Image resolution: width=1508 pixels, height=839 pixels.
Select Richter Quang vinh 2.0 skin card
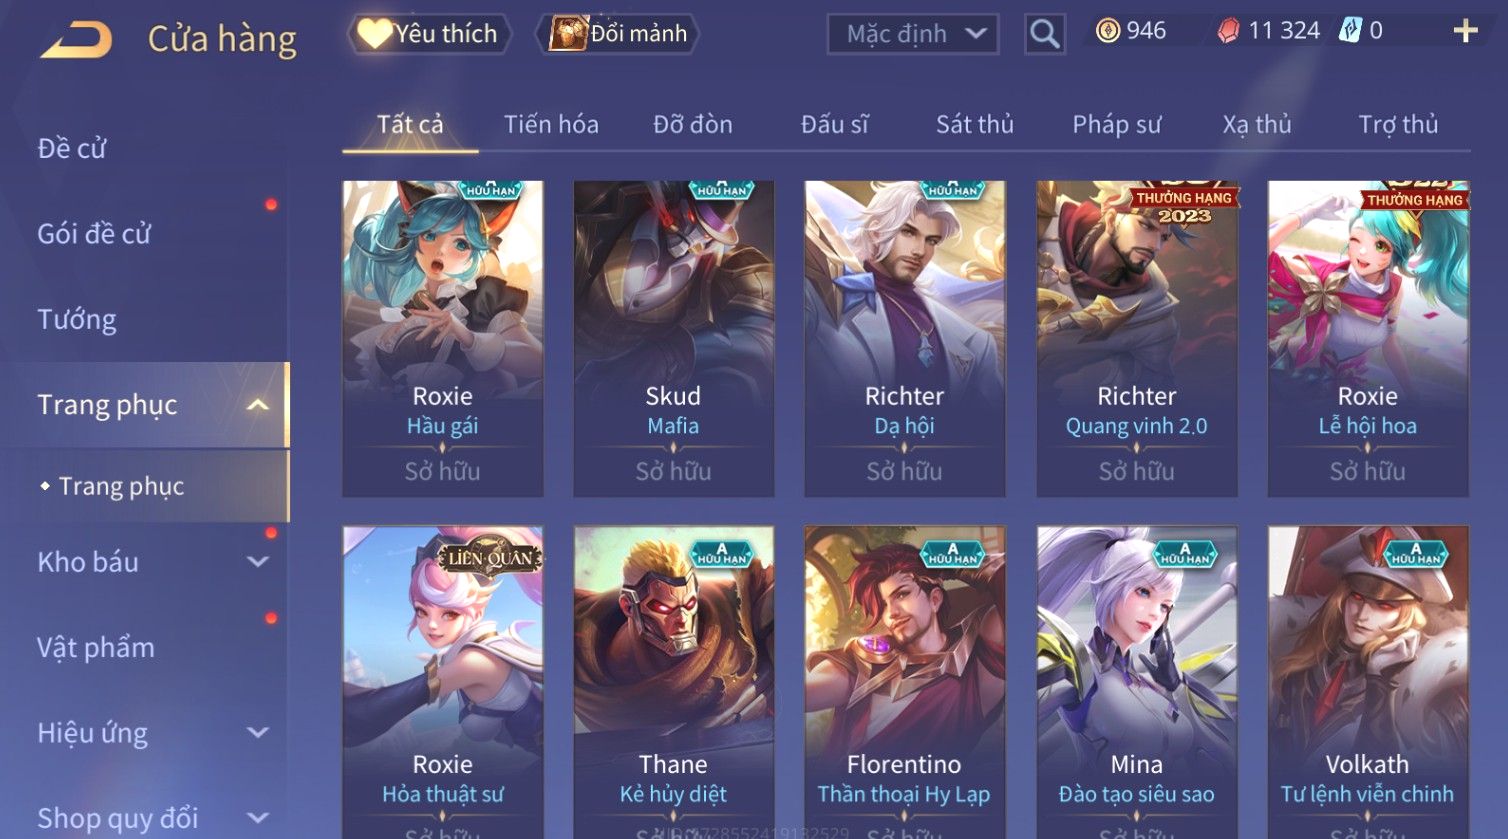tap(1137, 338)
